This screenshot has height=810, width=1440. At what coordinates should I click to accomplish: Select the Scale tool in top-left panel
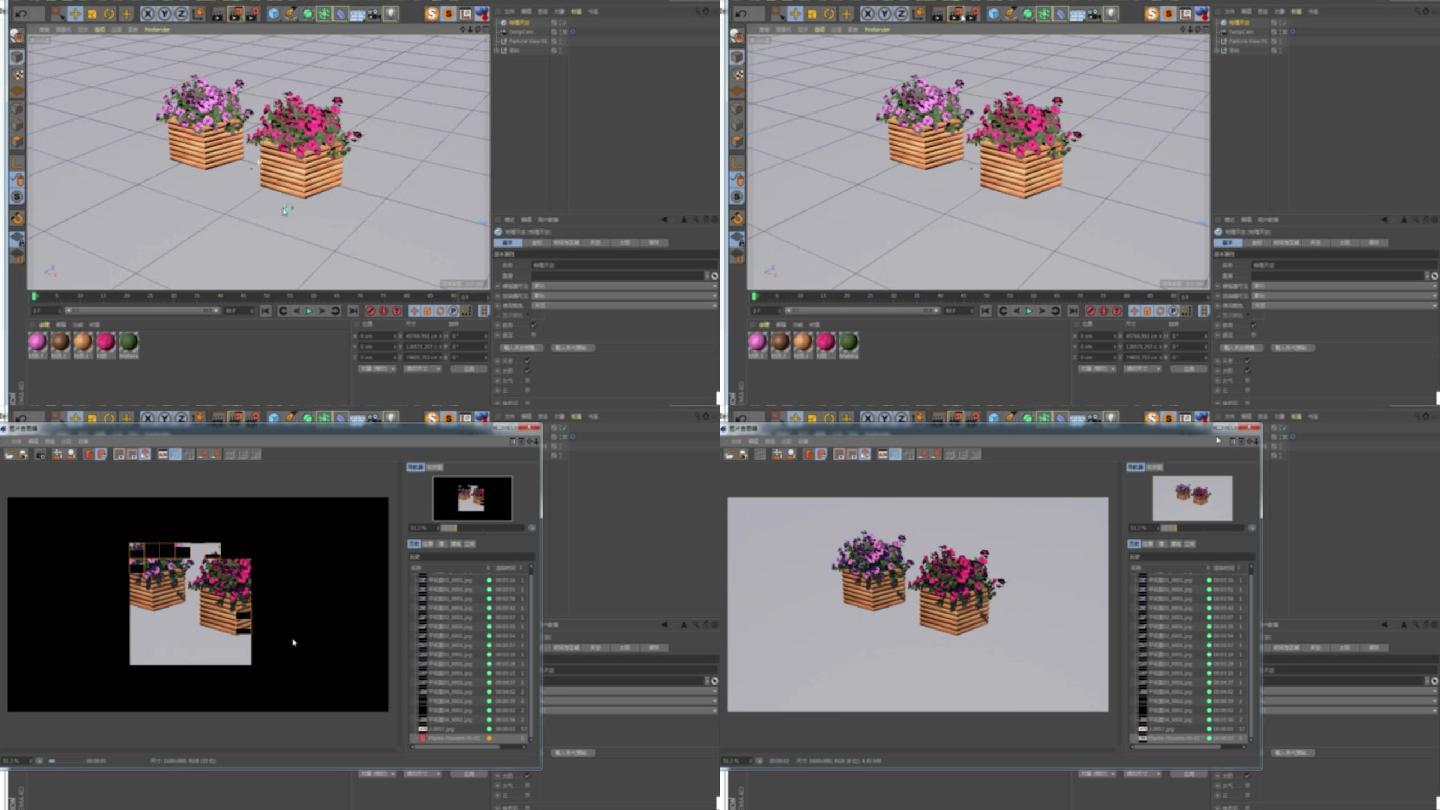point(92,14)
